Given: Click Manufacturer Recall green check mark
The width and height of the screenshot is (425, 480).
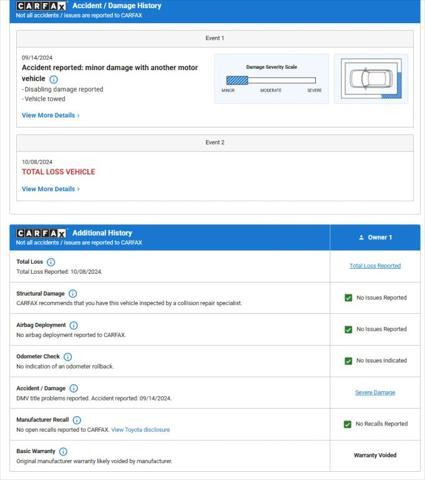Looking at the screenshot, I should tap(347, 424).
